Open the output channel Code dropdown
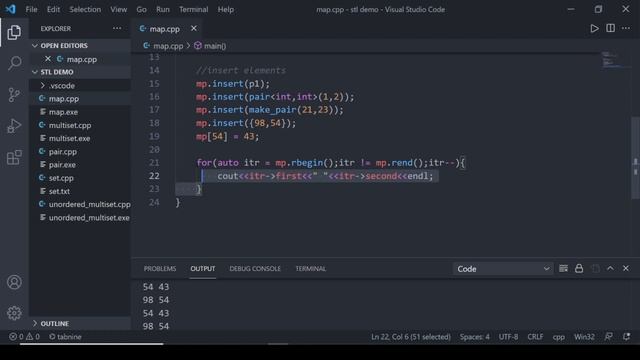This screenshot has height=360, width=640. click(x=503, y=269)
